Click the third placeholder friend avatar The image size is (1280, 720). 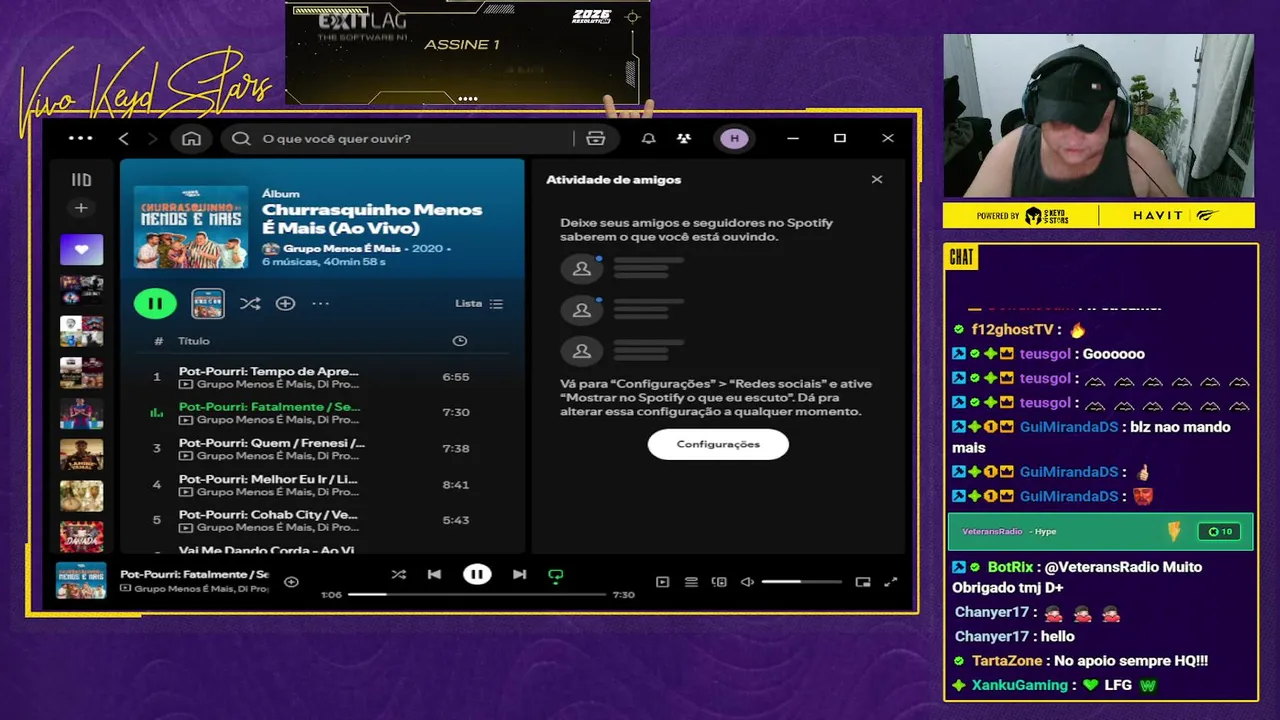point(582,351)
